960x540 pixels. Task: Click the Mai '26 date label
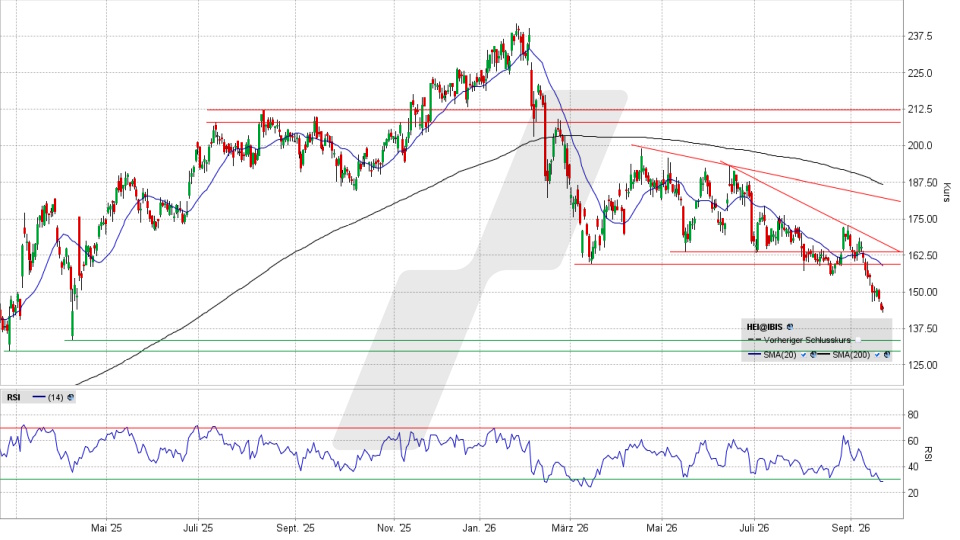662,528
